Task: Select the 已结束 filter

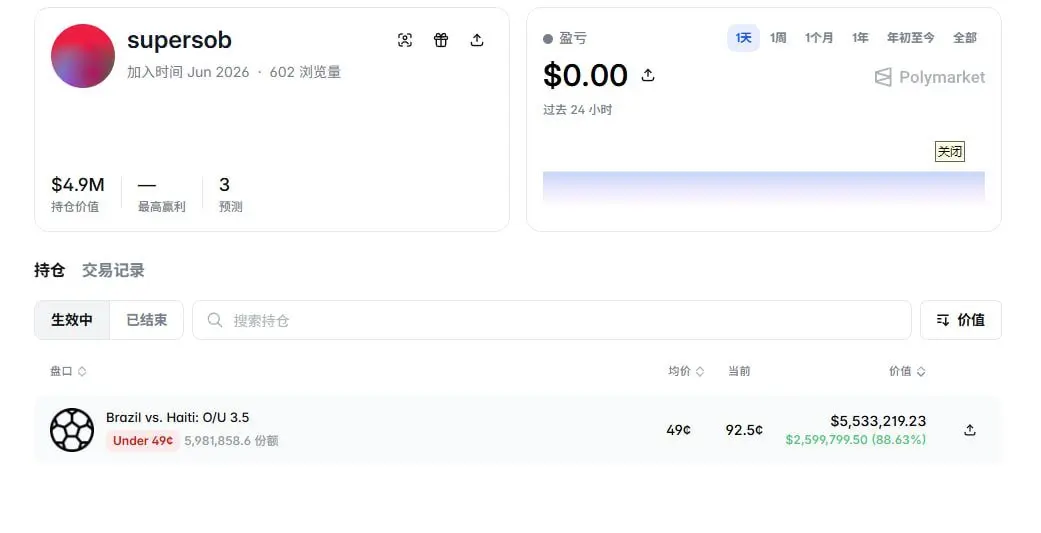Action: [146, 320]
